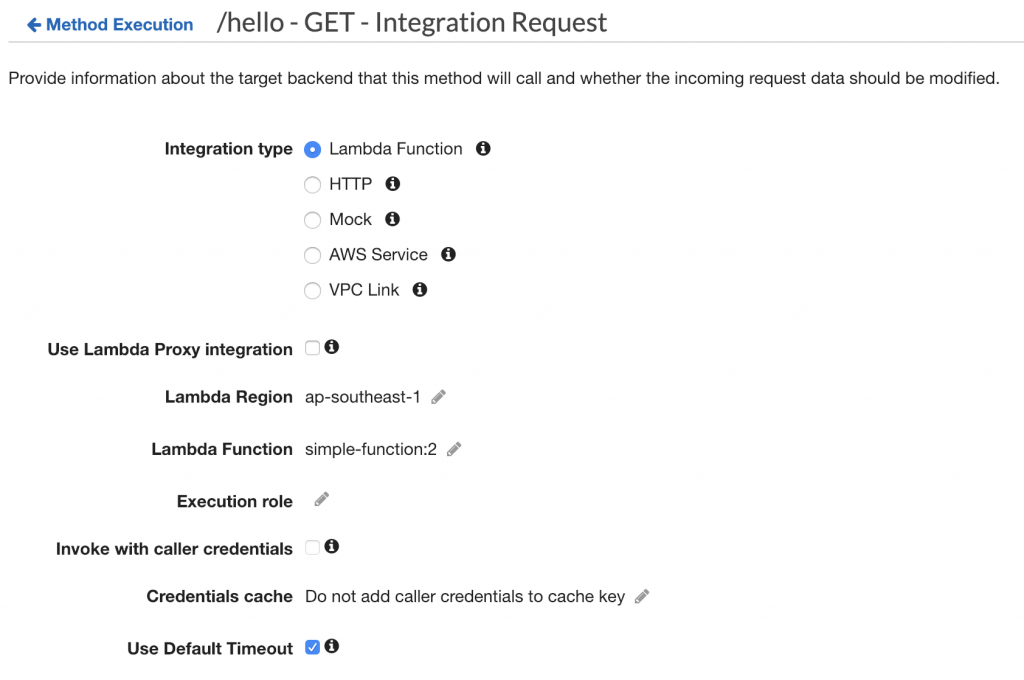1024x680 pixels.
Task: View info for Use Default Timeout
Action: coord(331,647)
